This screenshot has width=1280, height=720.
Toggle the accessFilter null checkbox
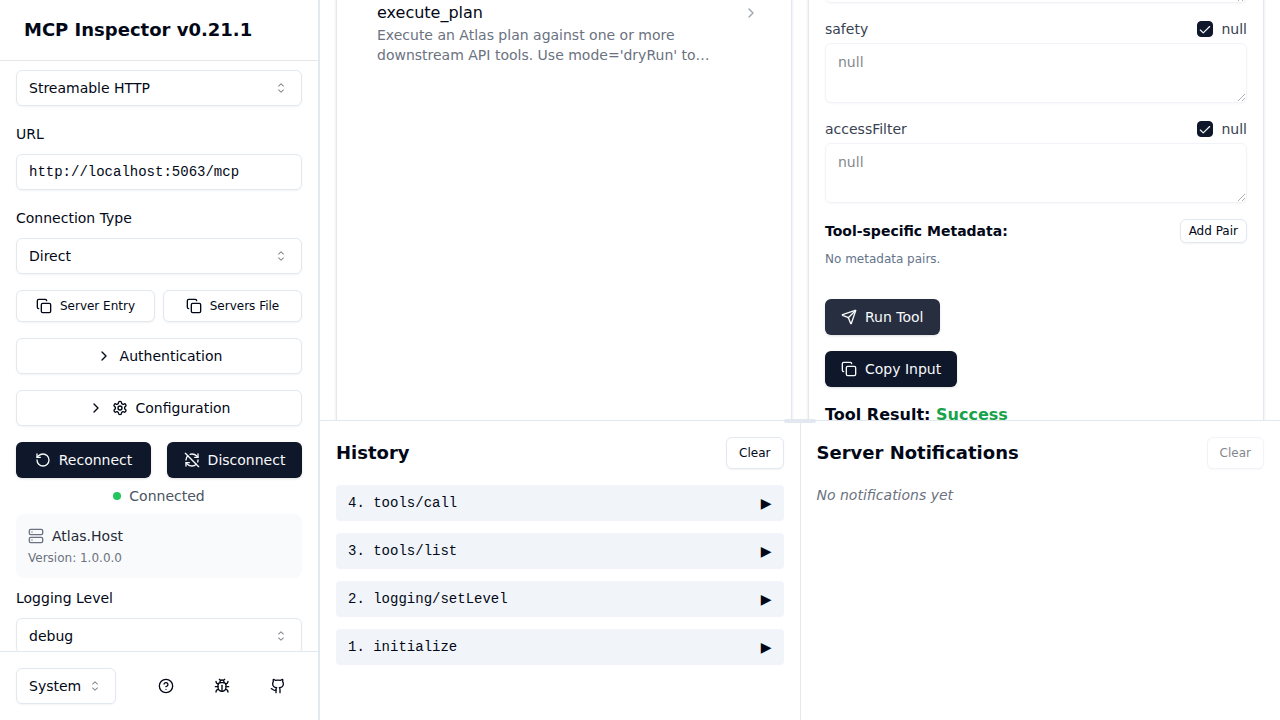pos(1205,129)
